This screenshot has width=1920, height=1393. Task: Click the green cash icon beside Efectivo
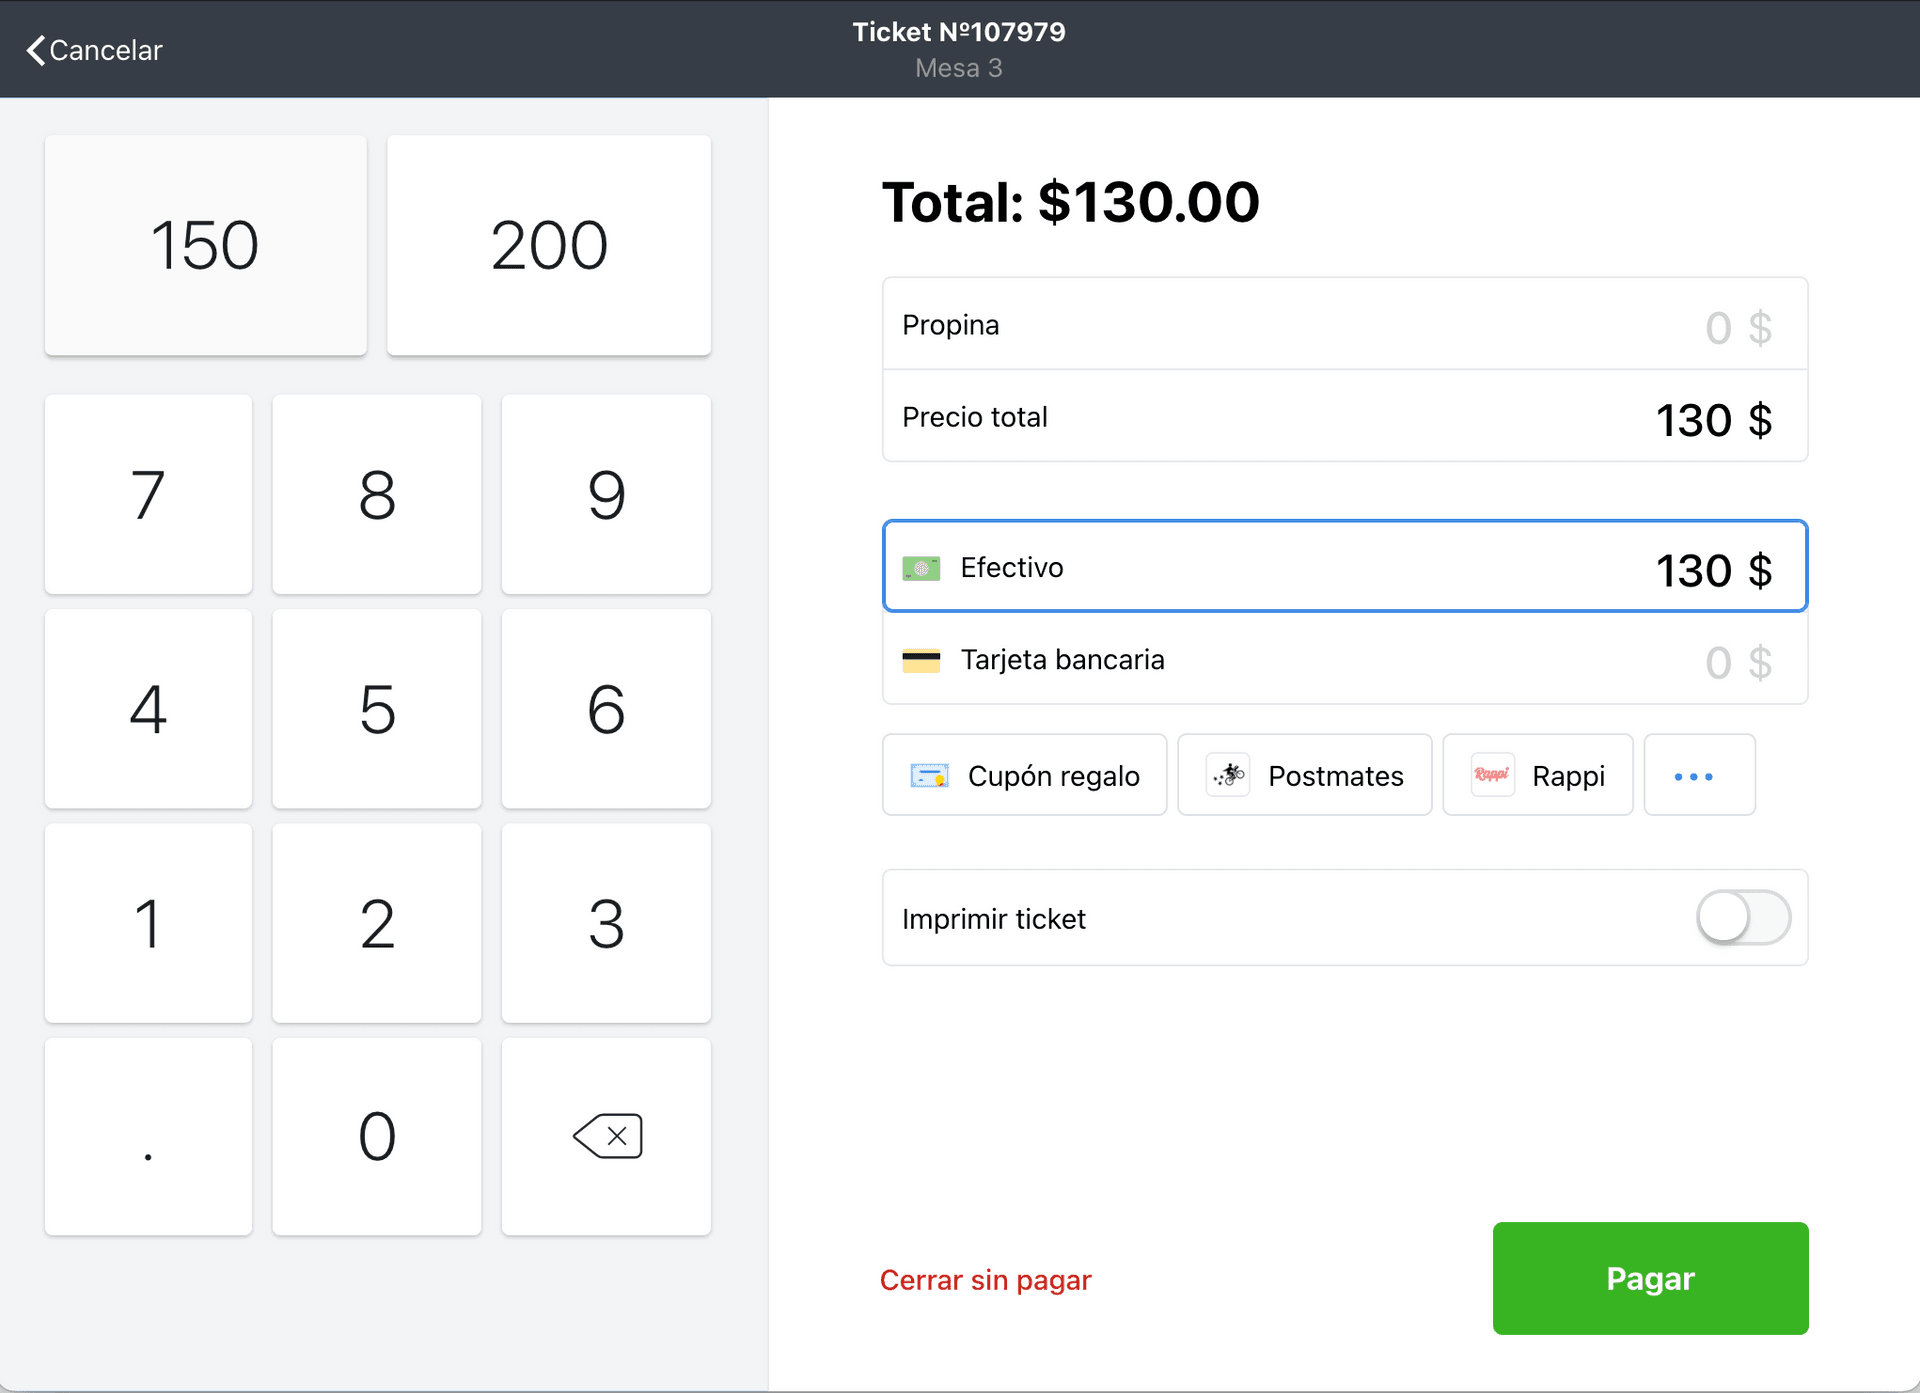(x=921, y=568)
